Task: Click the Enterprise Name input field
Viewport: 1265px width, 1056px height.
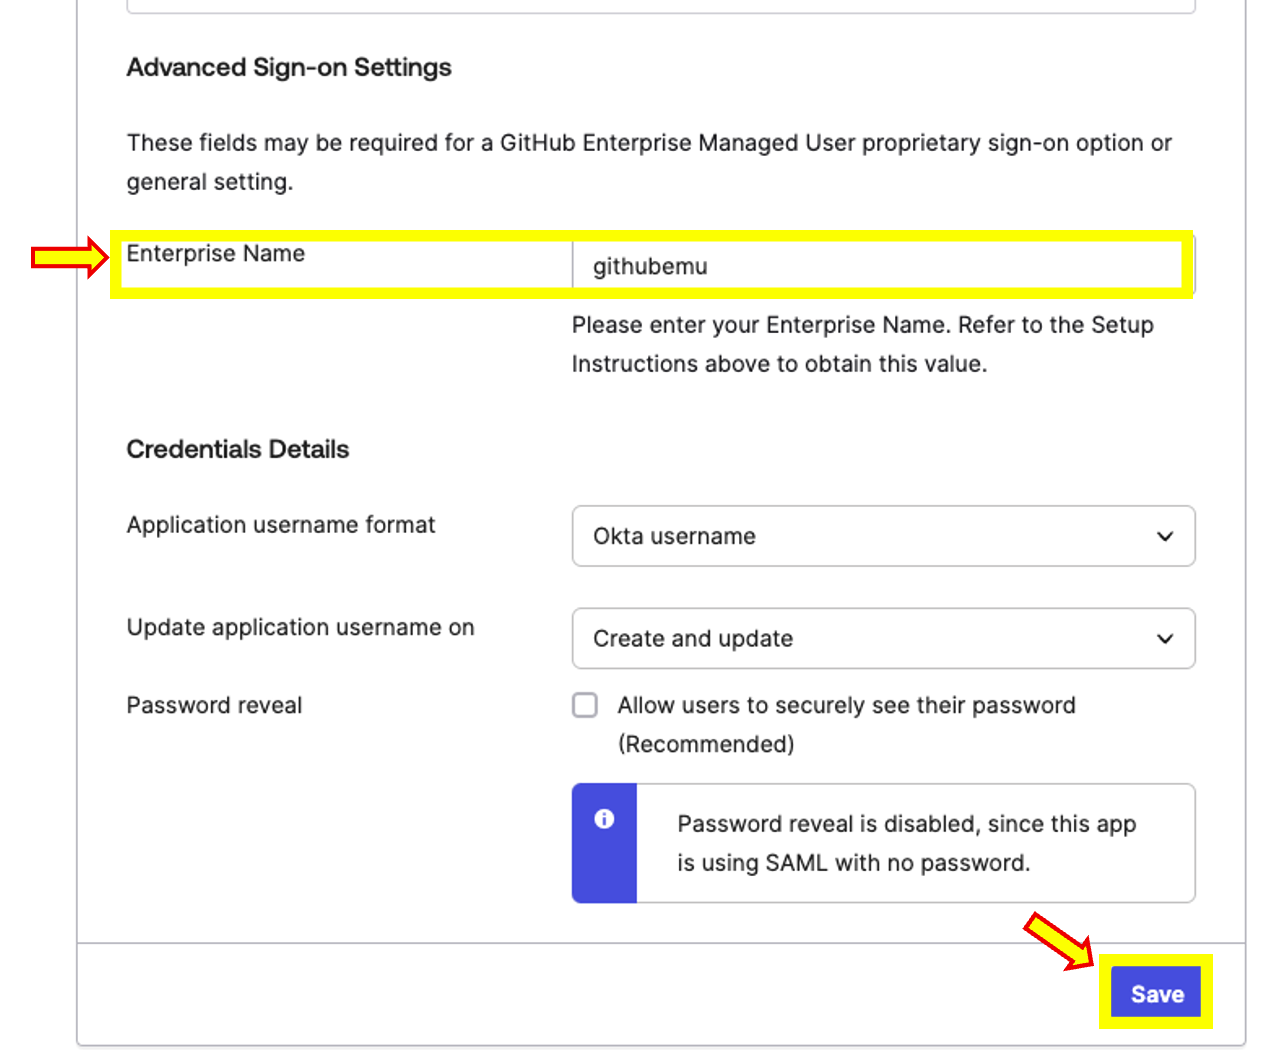Action: [x=883, y=266]
